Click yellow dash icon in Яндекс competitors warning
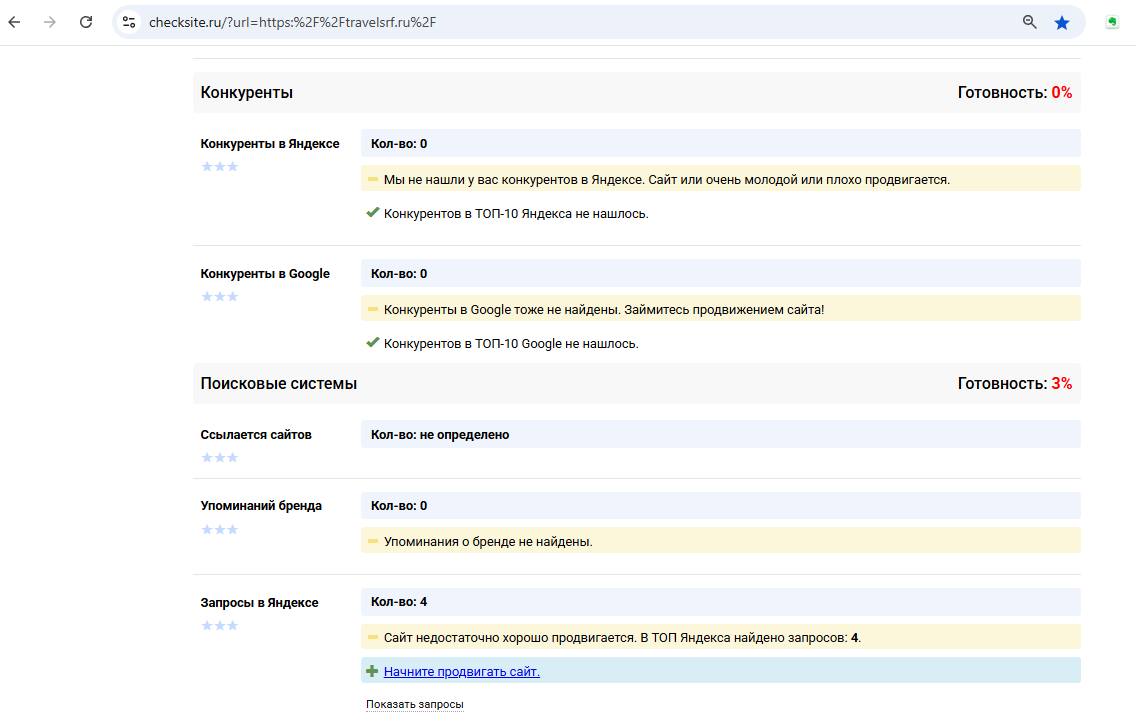 [372, 179]
